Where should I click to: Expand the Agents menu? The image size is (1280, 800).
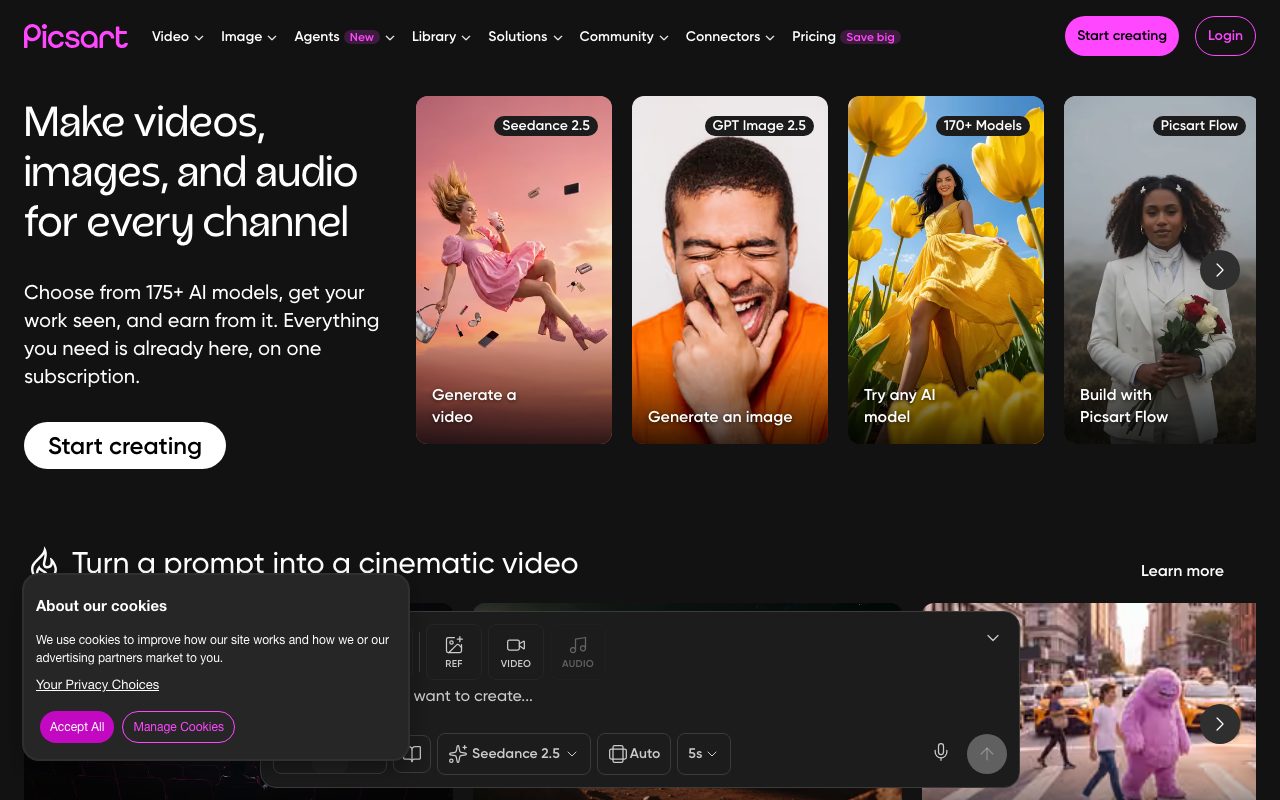point(344,36)
